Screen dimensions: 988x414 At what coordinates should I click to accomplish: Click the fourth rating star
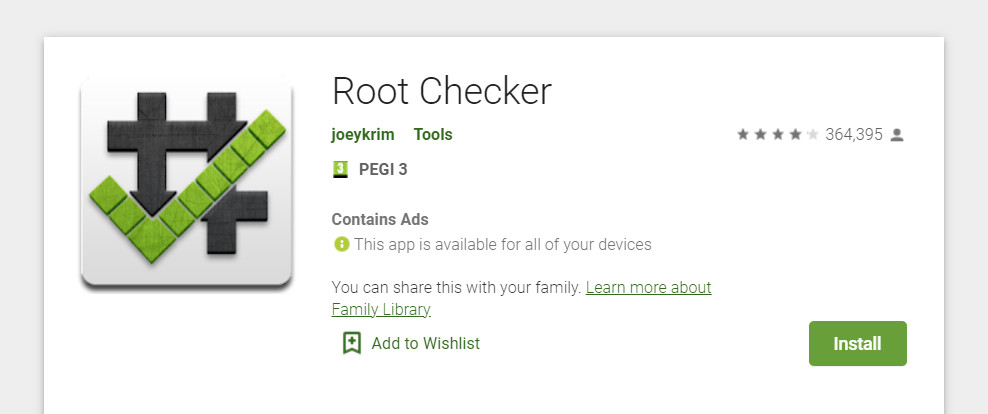click(x=796, y=134)
